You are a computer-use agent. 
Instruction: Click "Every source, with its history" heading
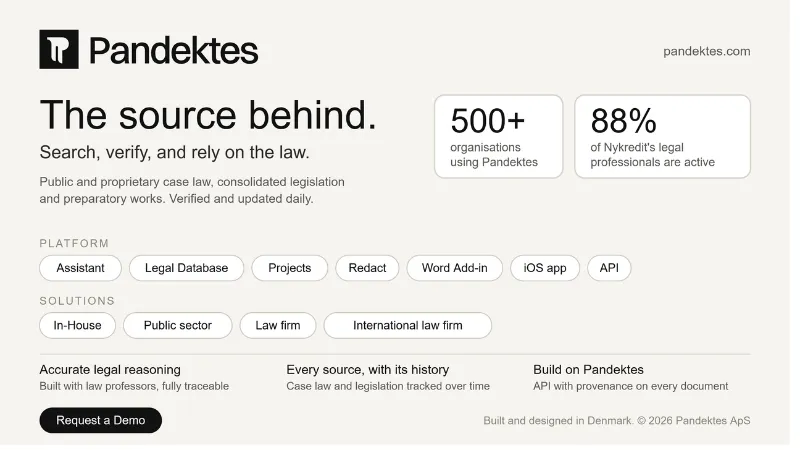click(x=368, y=369)
